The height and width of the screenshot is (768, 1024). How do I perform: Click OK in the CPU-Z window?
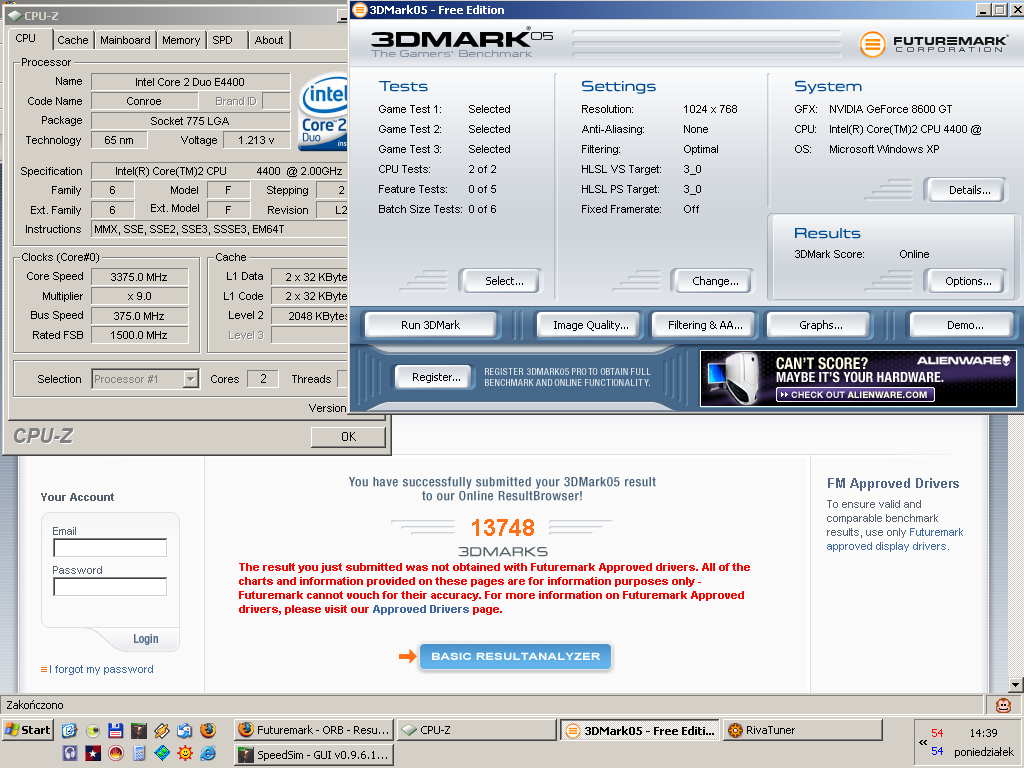[348, 436]
